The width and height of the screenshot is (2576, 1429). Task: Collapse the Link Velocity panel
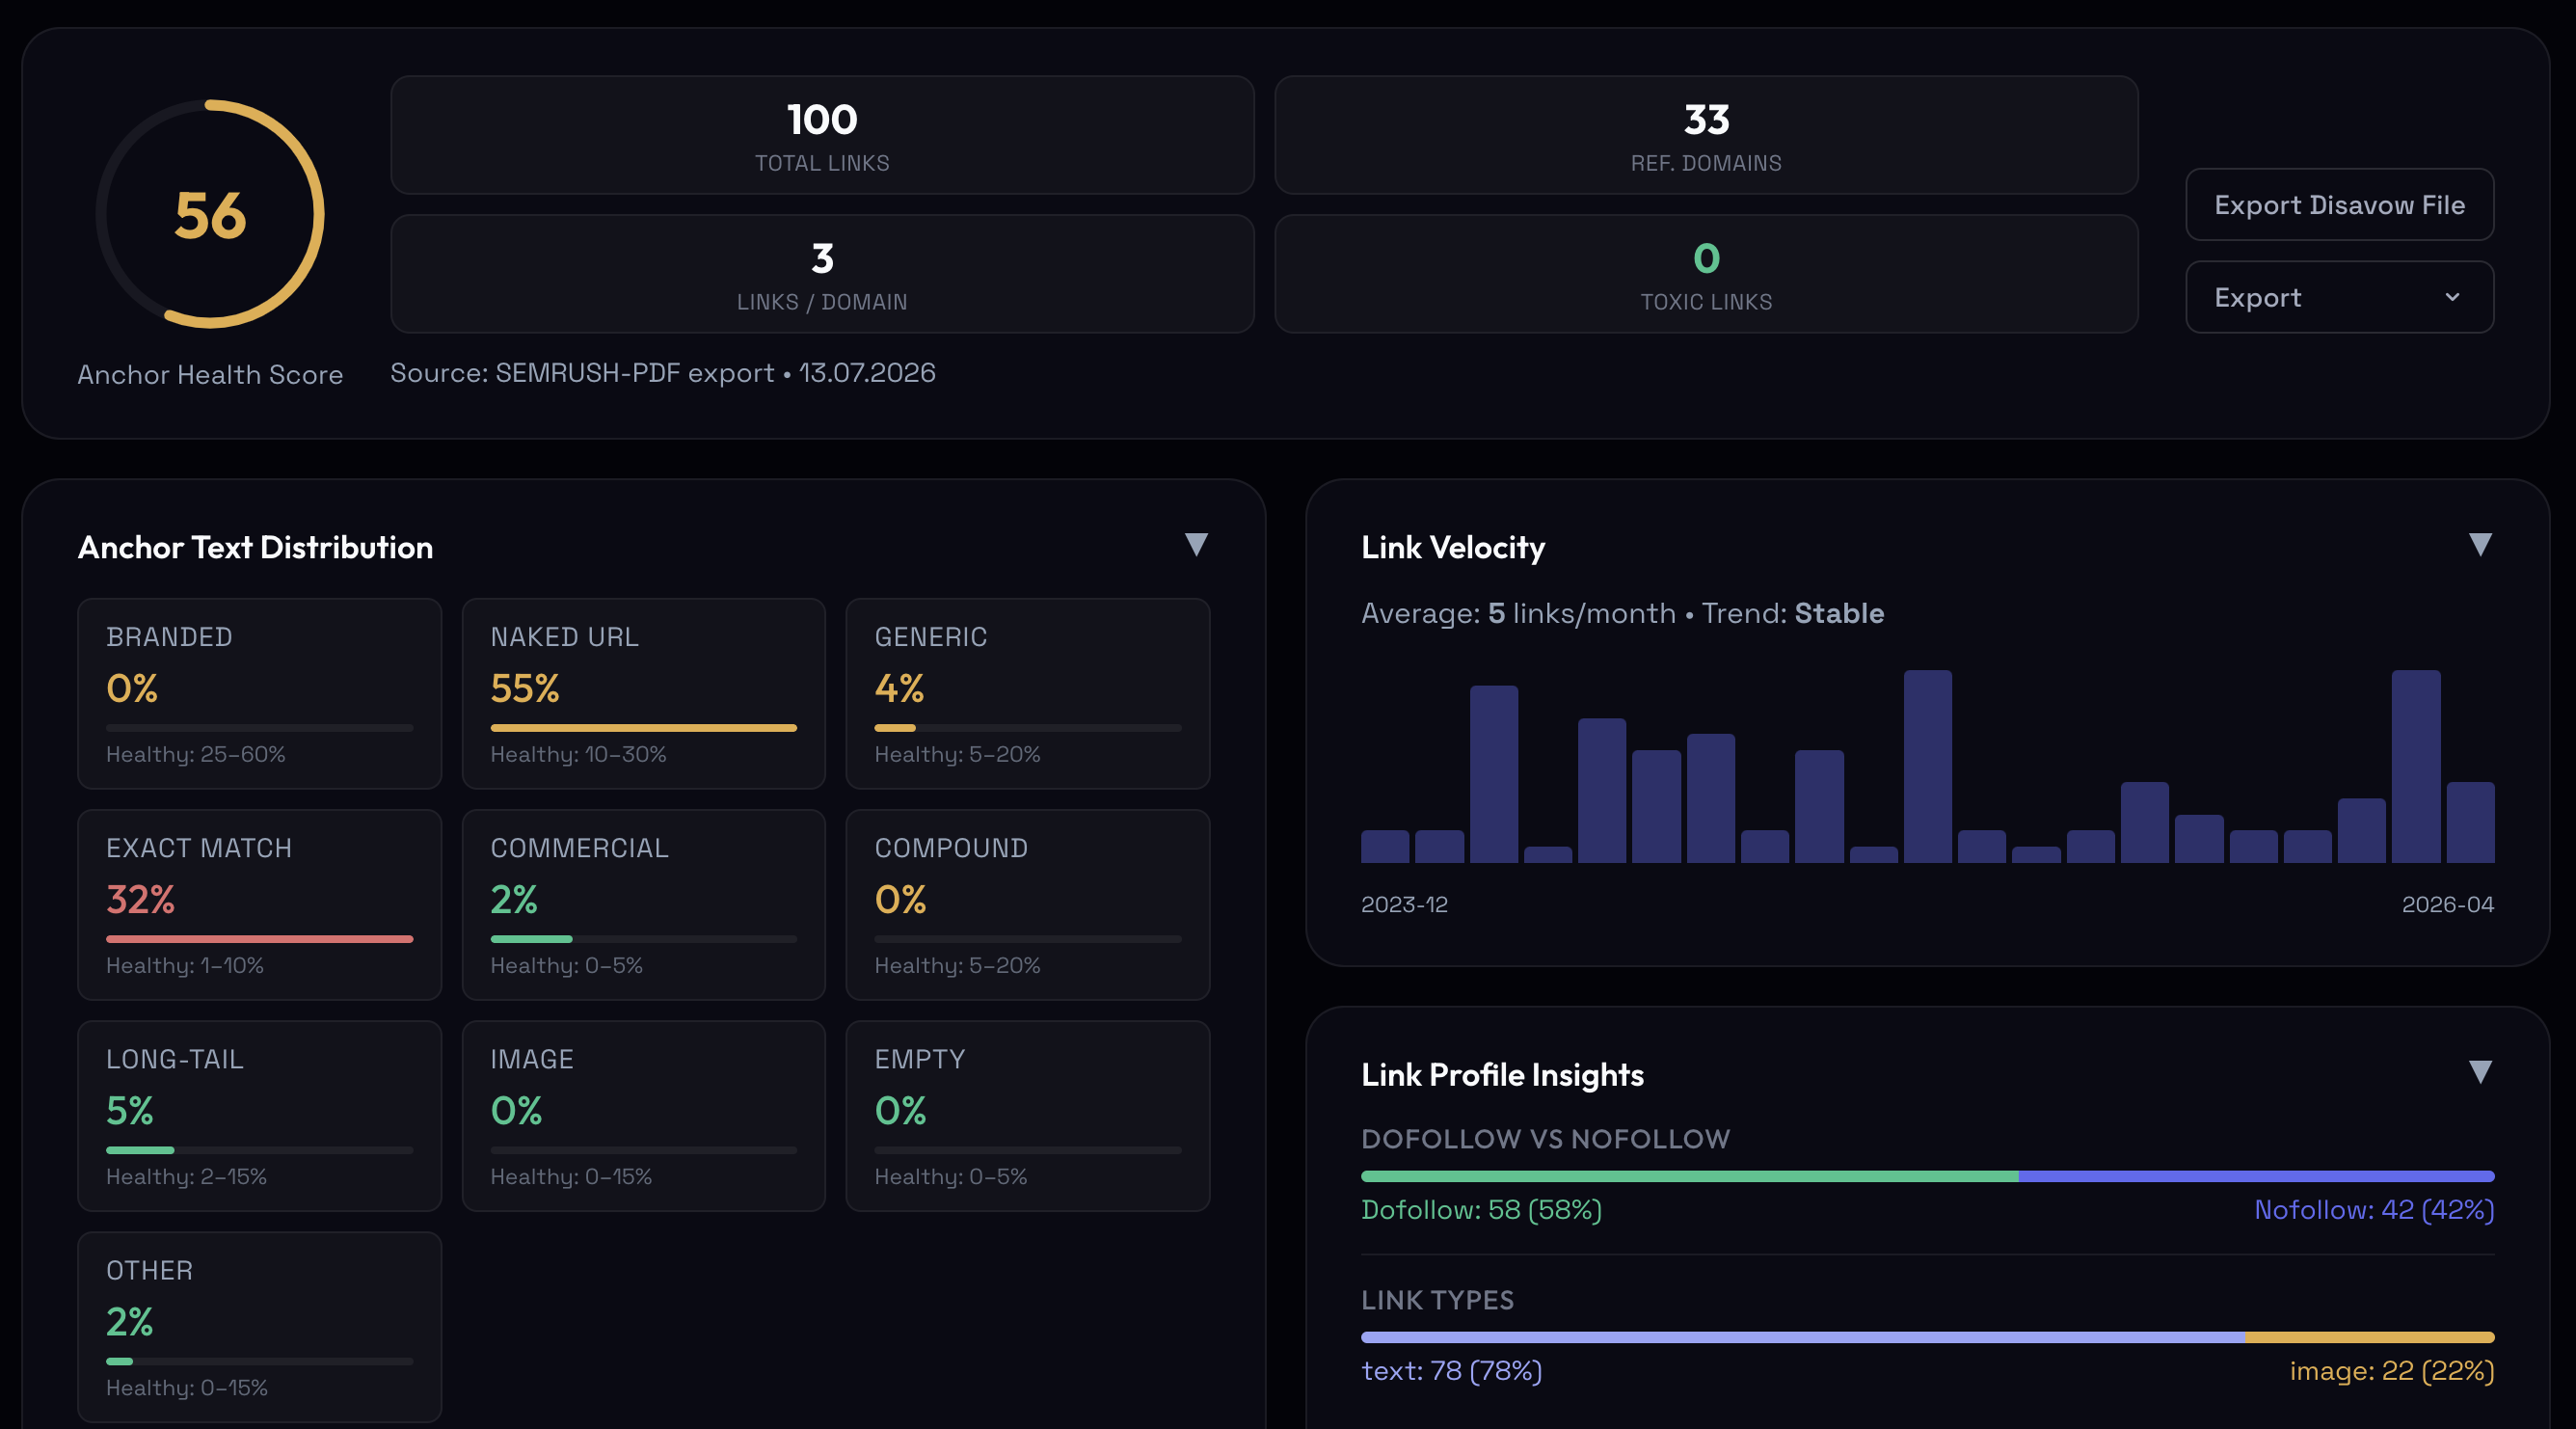point(2480,545)
